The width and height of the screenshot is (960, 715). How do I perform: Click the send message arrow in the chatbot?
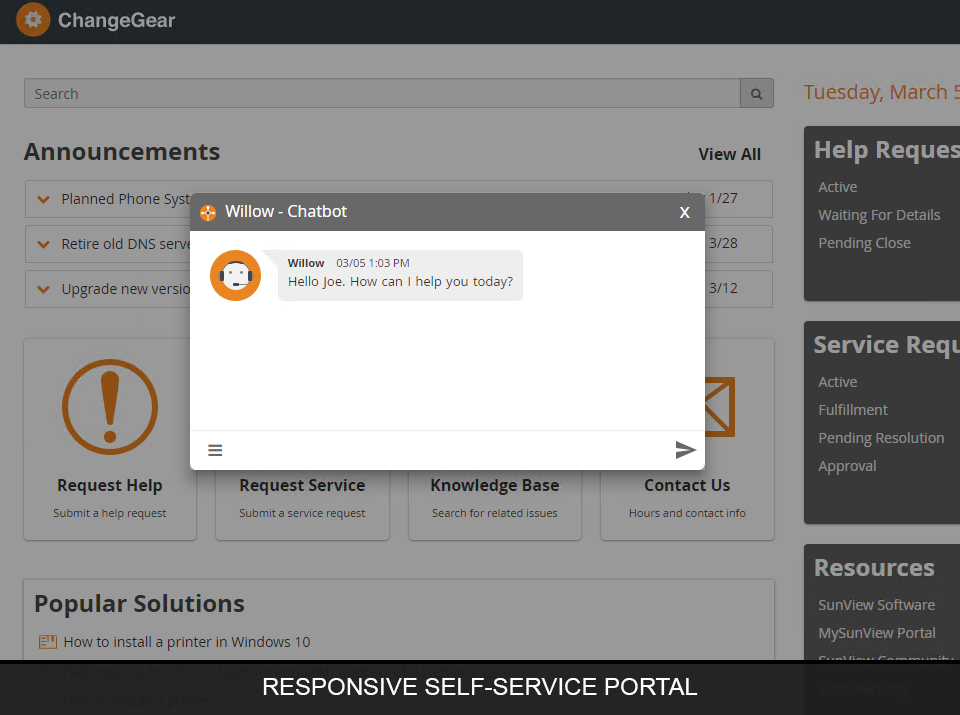[x=686, y=450]
